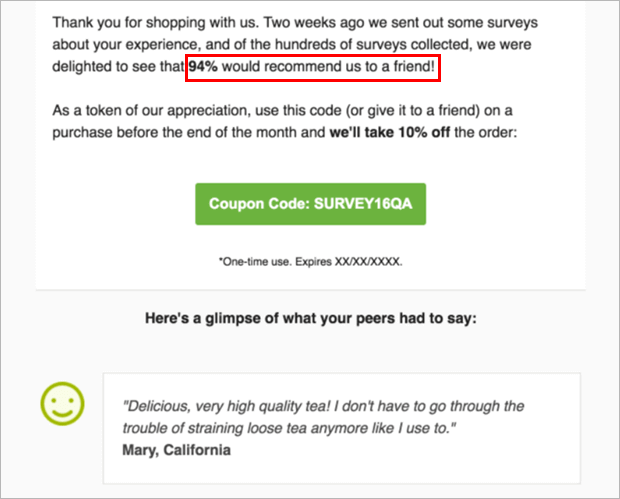Click the one-time use expiry note
This screenshot has height=499, width=620.
pyautogui.click(x=310, y=262)
